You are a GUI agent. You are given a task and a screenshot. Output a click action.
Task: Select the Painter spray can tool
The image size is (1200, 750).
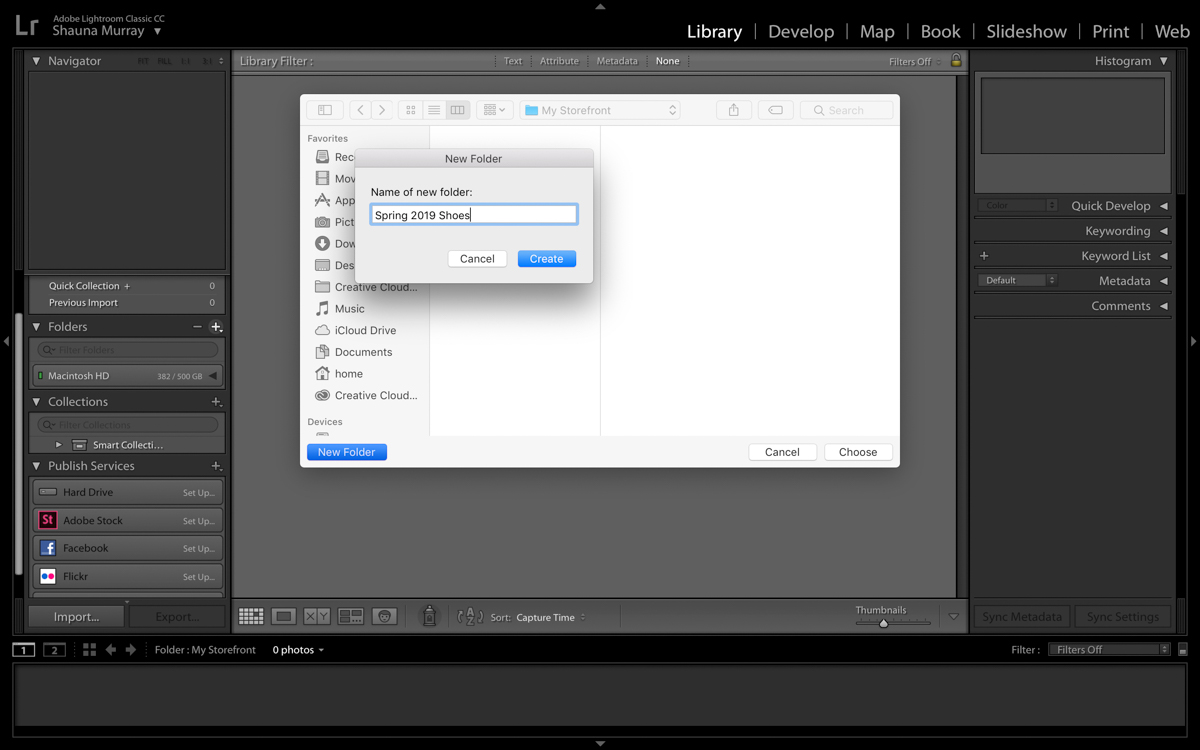pos(429,617)
